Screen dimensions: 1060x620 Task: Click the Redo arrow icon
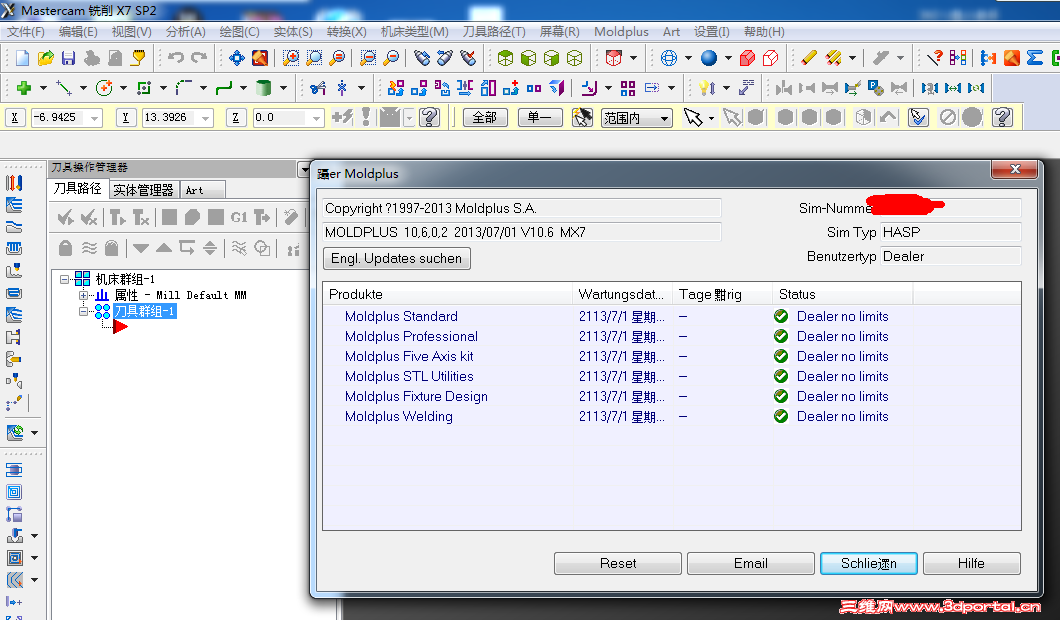[199, 58]
